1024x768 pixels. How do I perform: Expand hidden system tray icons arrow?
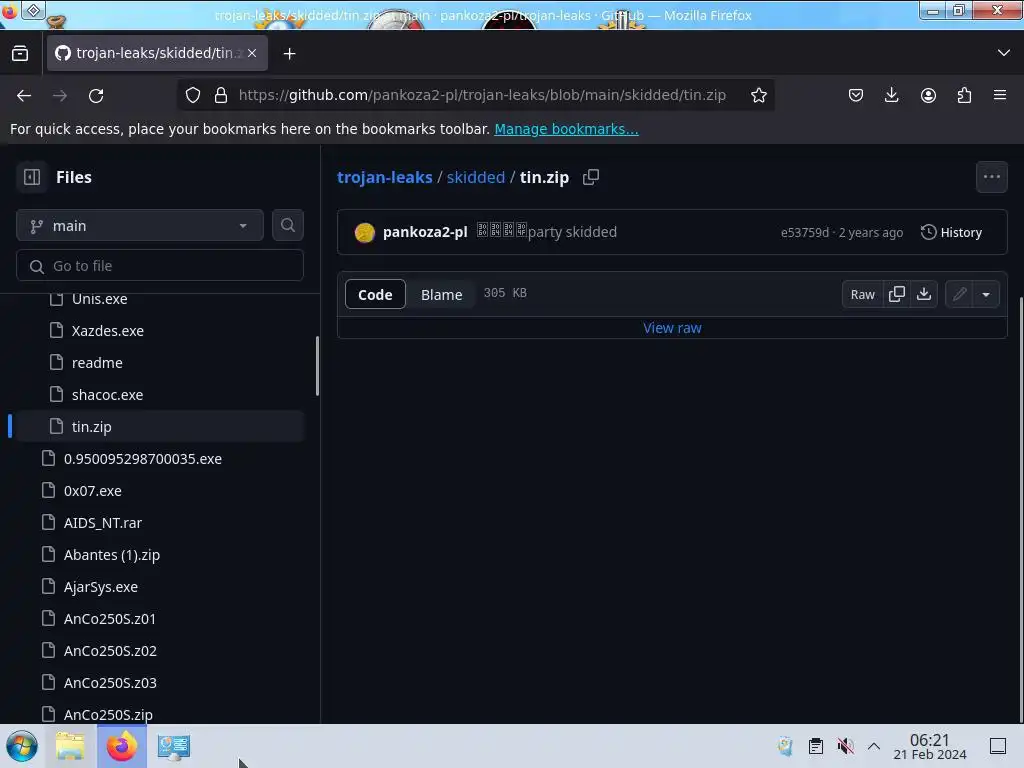pyautogui.click(x=874, y=746)
